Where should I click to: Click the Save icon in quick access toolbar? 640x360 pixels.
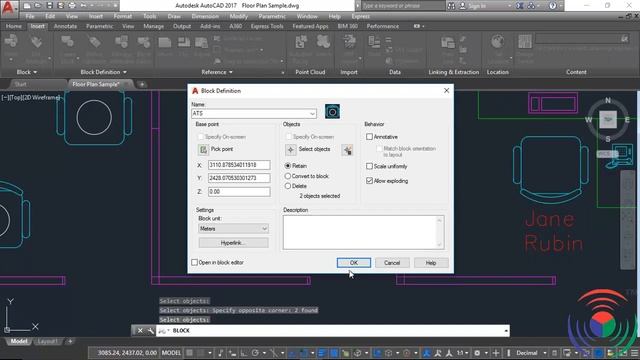tap(49, 6)
